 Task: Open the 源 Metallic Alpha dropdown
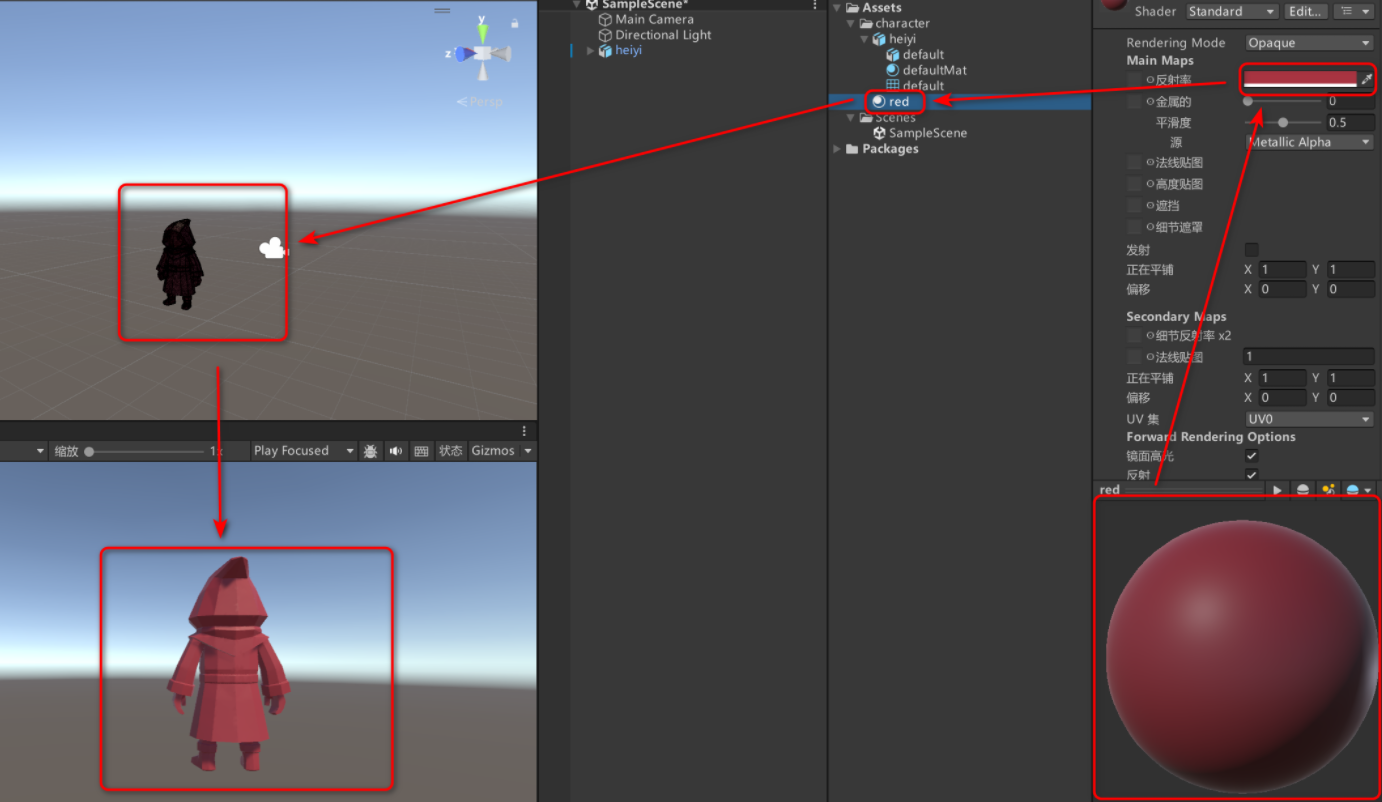[x=1310, y=142]
